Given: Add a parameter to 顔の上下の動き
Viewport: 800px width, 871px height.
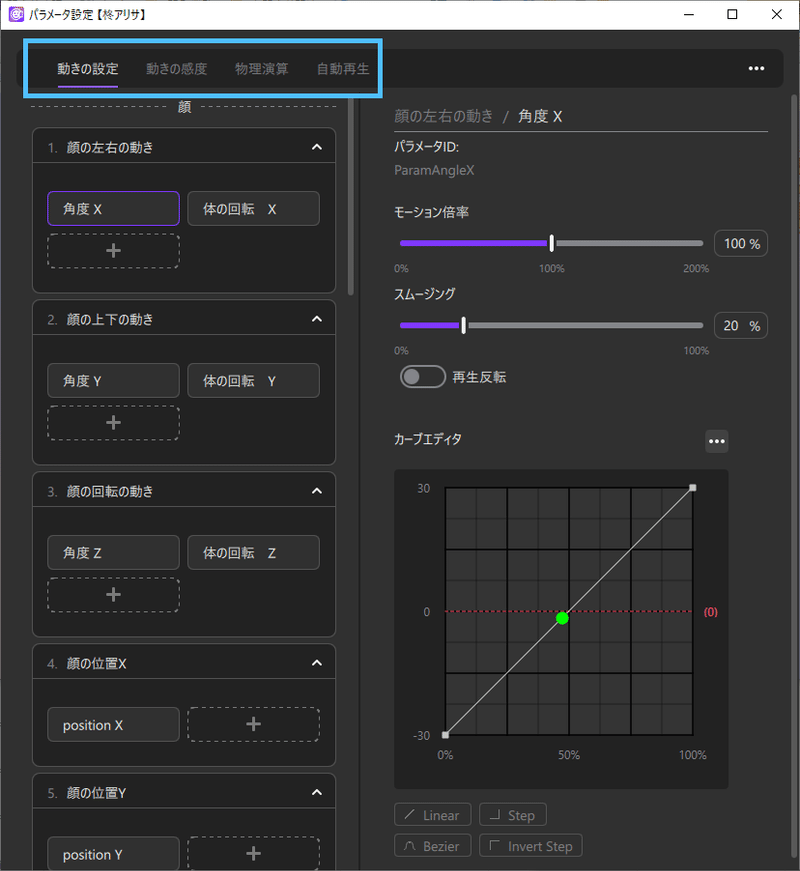Looking at the screenshot, I should (x=113, y=423).
